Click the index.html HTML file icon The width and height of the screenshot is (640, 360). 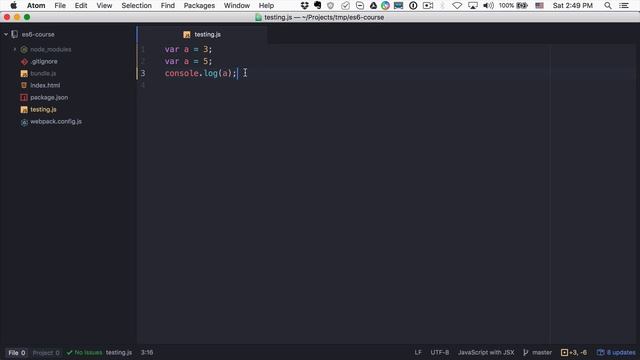tap(24, 85)
